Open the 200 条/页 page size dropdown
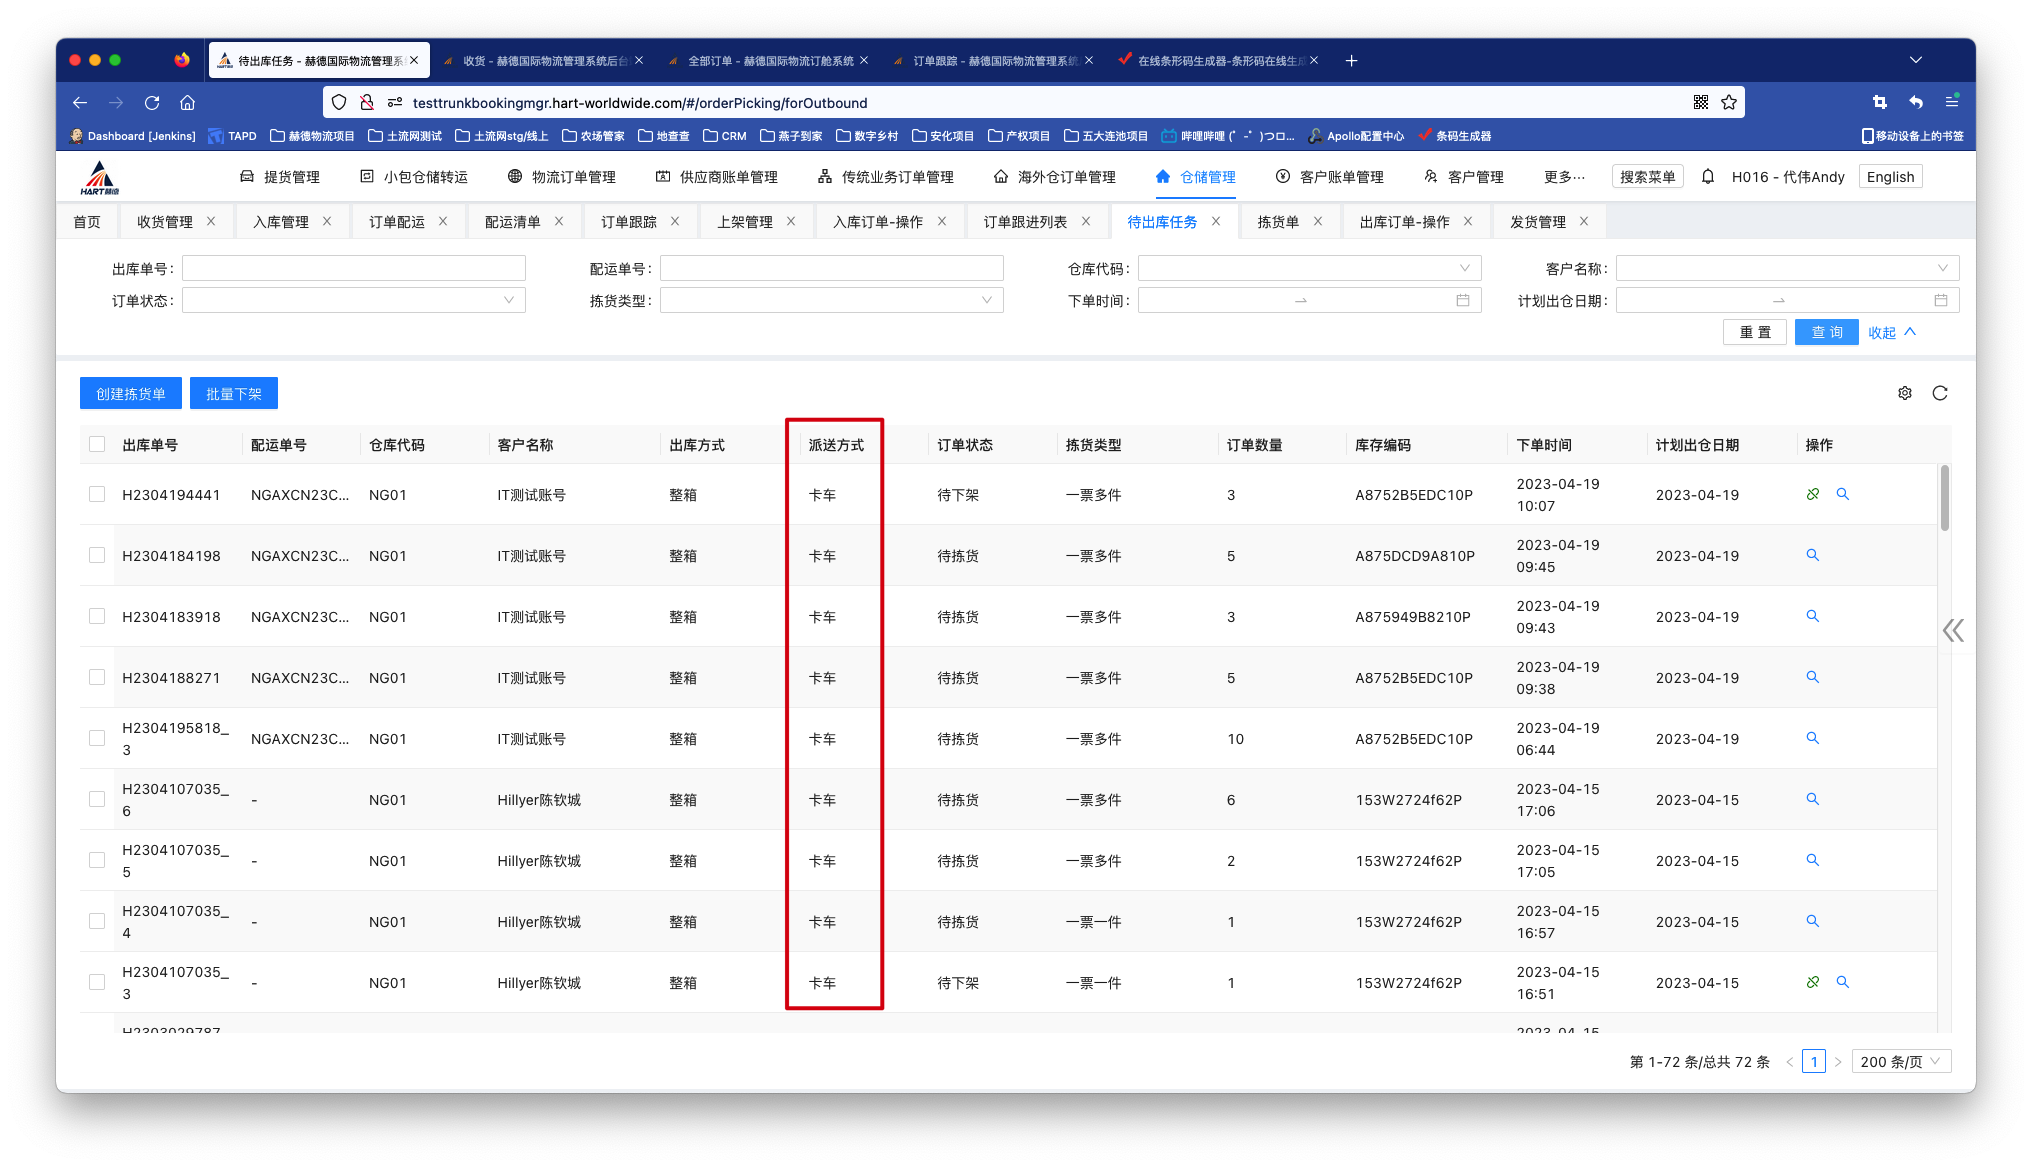 tap(1900, 1061)
